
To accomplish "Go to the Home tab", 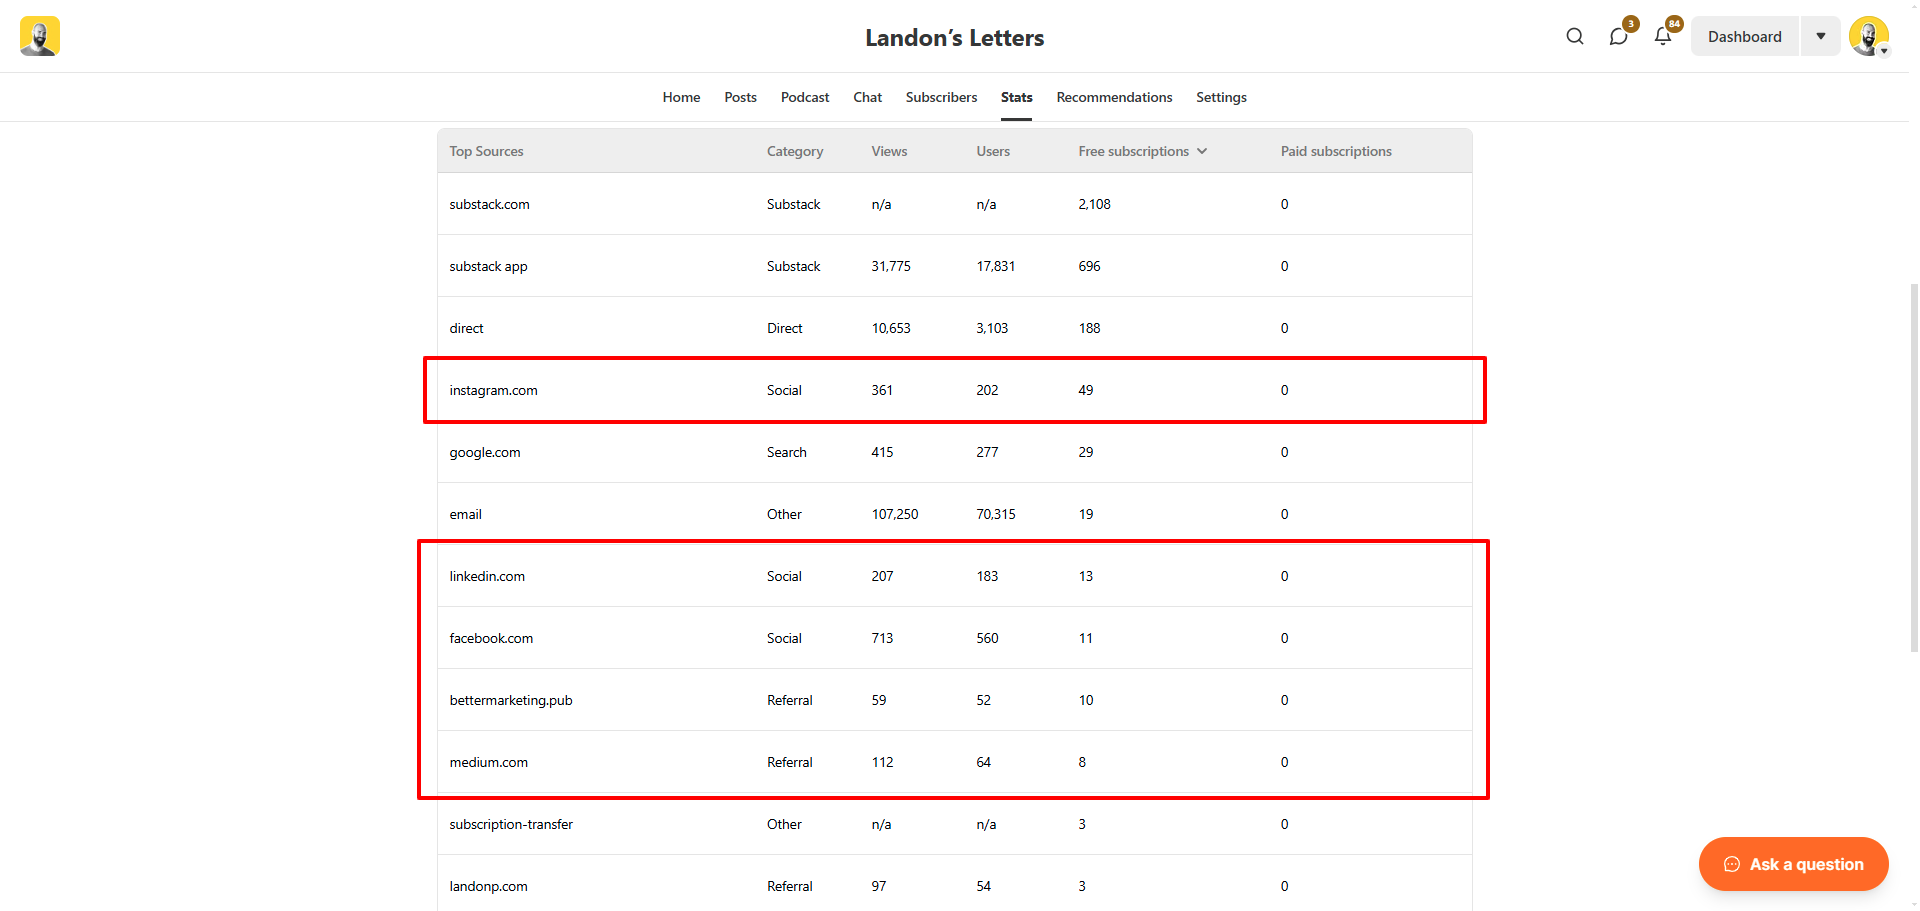I will point(681,97).
